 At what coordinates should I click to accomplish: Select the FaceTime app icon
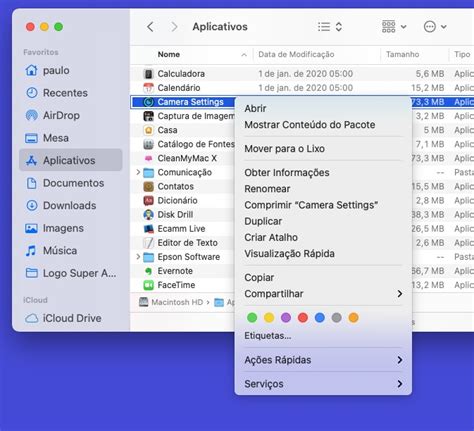[148, 285]
